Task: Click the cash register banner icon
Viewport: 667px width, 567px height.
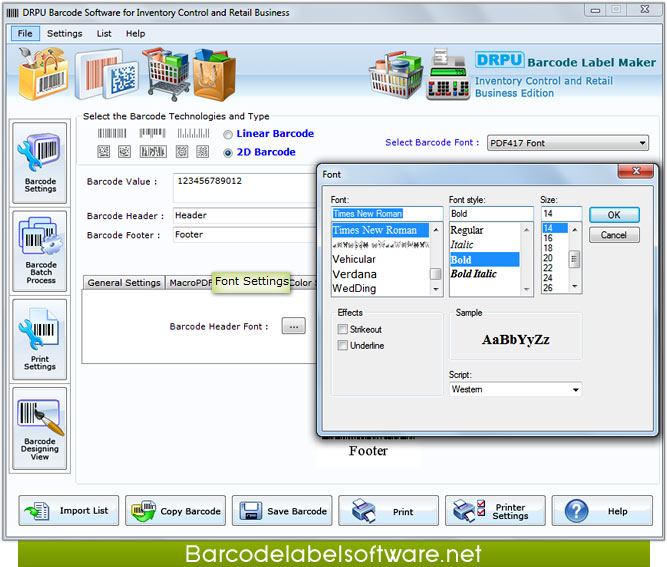Action: [x=448, y=75]
